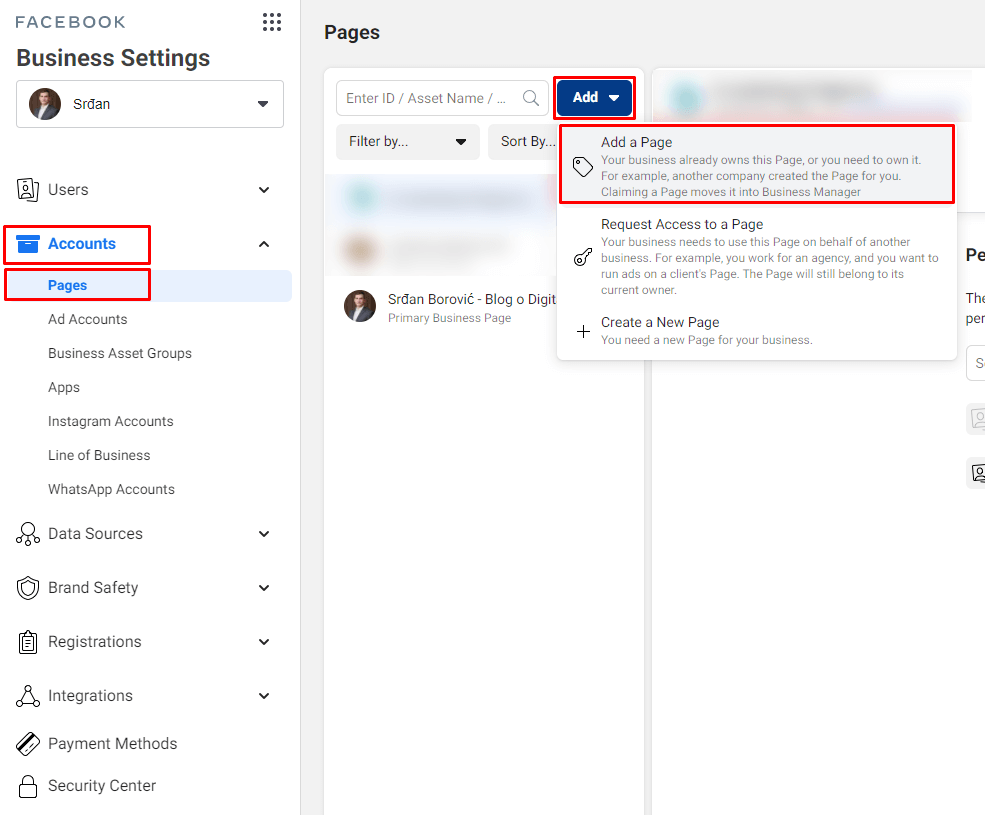
Task: Click the Srđan Borović page avatar
Action: pyautogui.click(x=360, y=307)
